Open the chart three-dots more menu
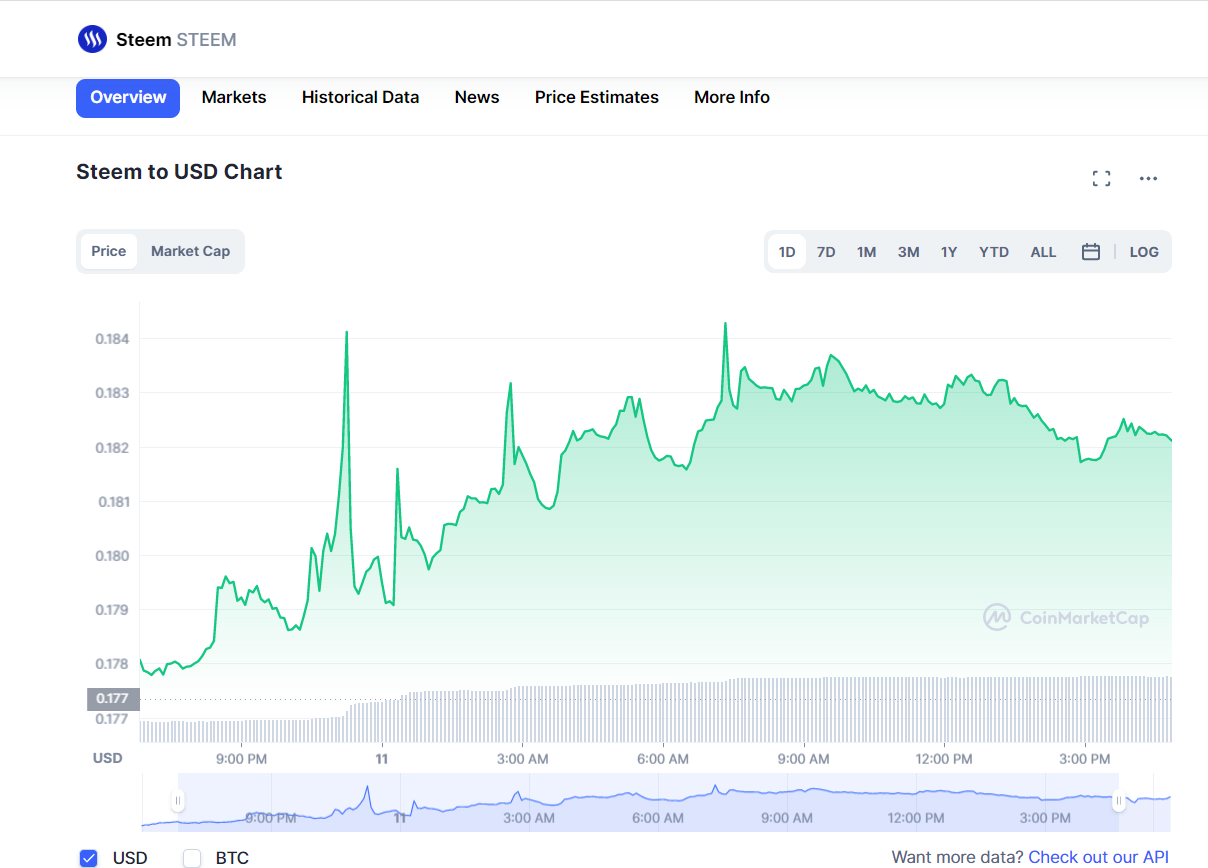 coord(1148,178)
